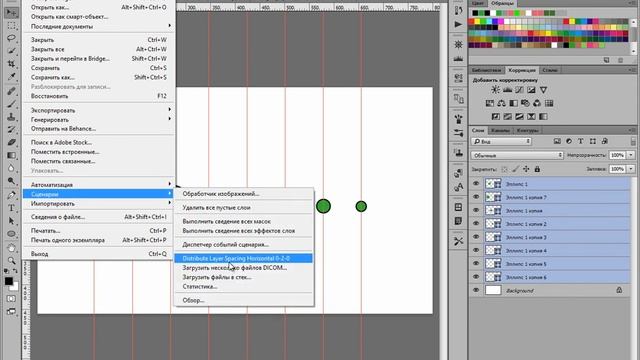The width and height of the screenshot is (640, 360).
Task: Expand the Последние документы submenu
Action: 99,26
